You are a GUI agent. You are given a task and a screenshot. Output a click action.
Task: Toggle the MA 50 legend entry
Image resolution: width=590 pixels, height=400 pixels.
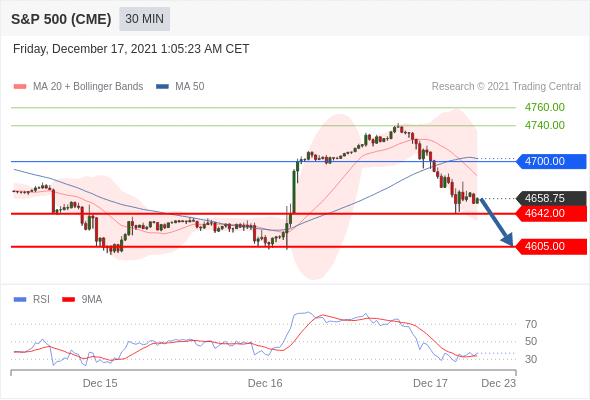[x=180, y=87]
